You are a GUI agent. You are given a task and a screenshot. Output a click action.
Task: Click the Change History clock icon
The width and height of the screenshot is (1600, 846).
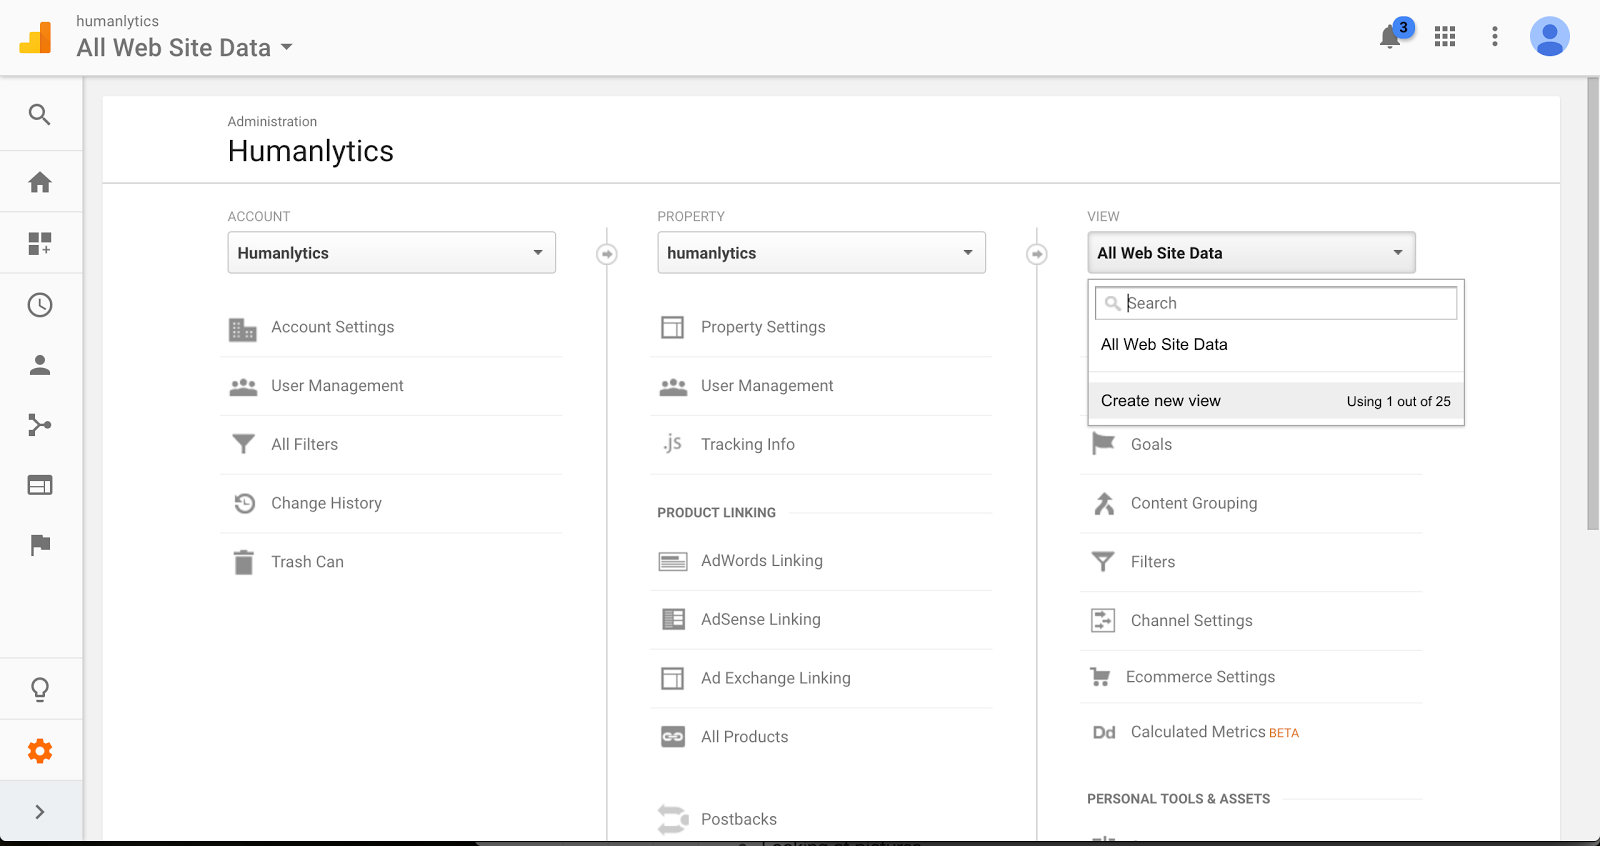pos(244,503)
